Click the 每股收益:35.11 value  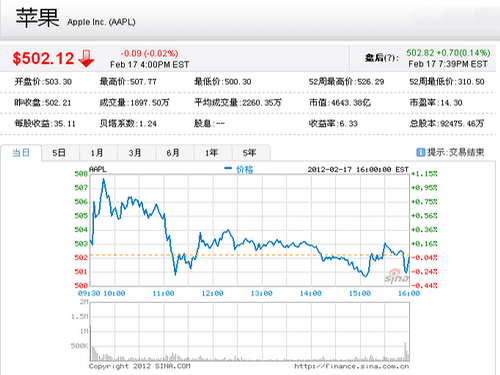45,124
